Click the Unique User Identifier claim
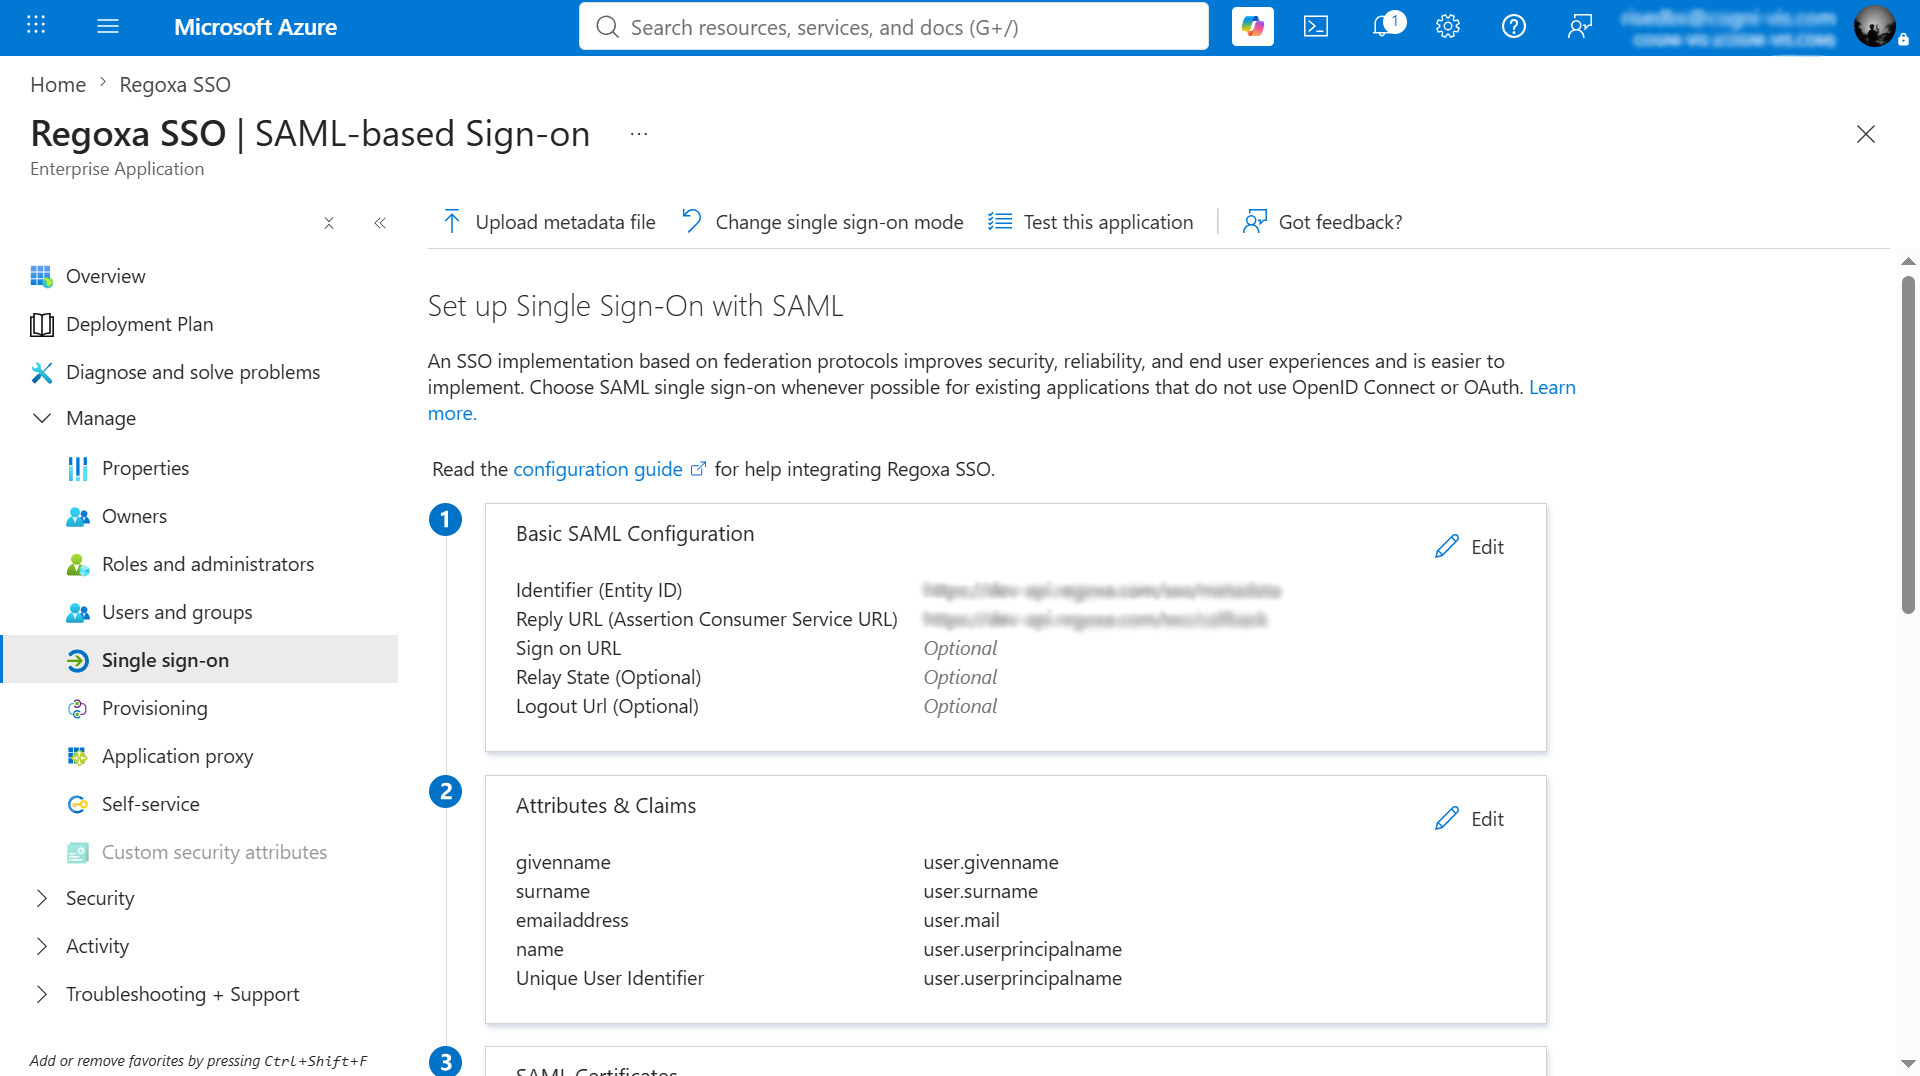 pyautogui.click(x=610, y=978)
